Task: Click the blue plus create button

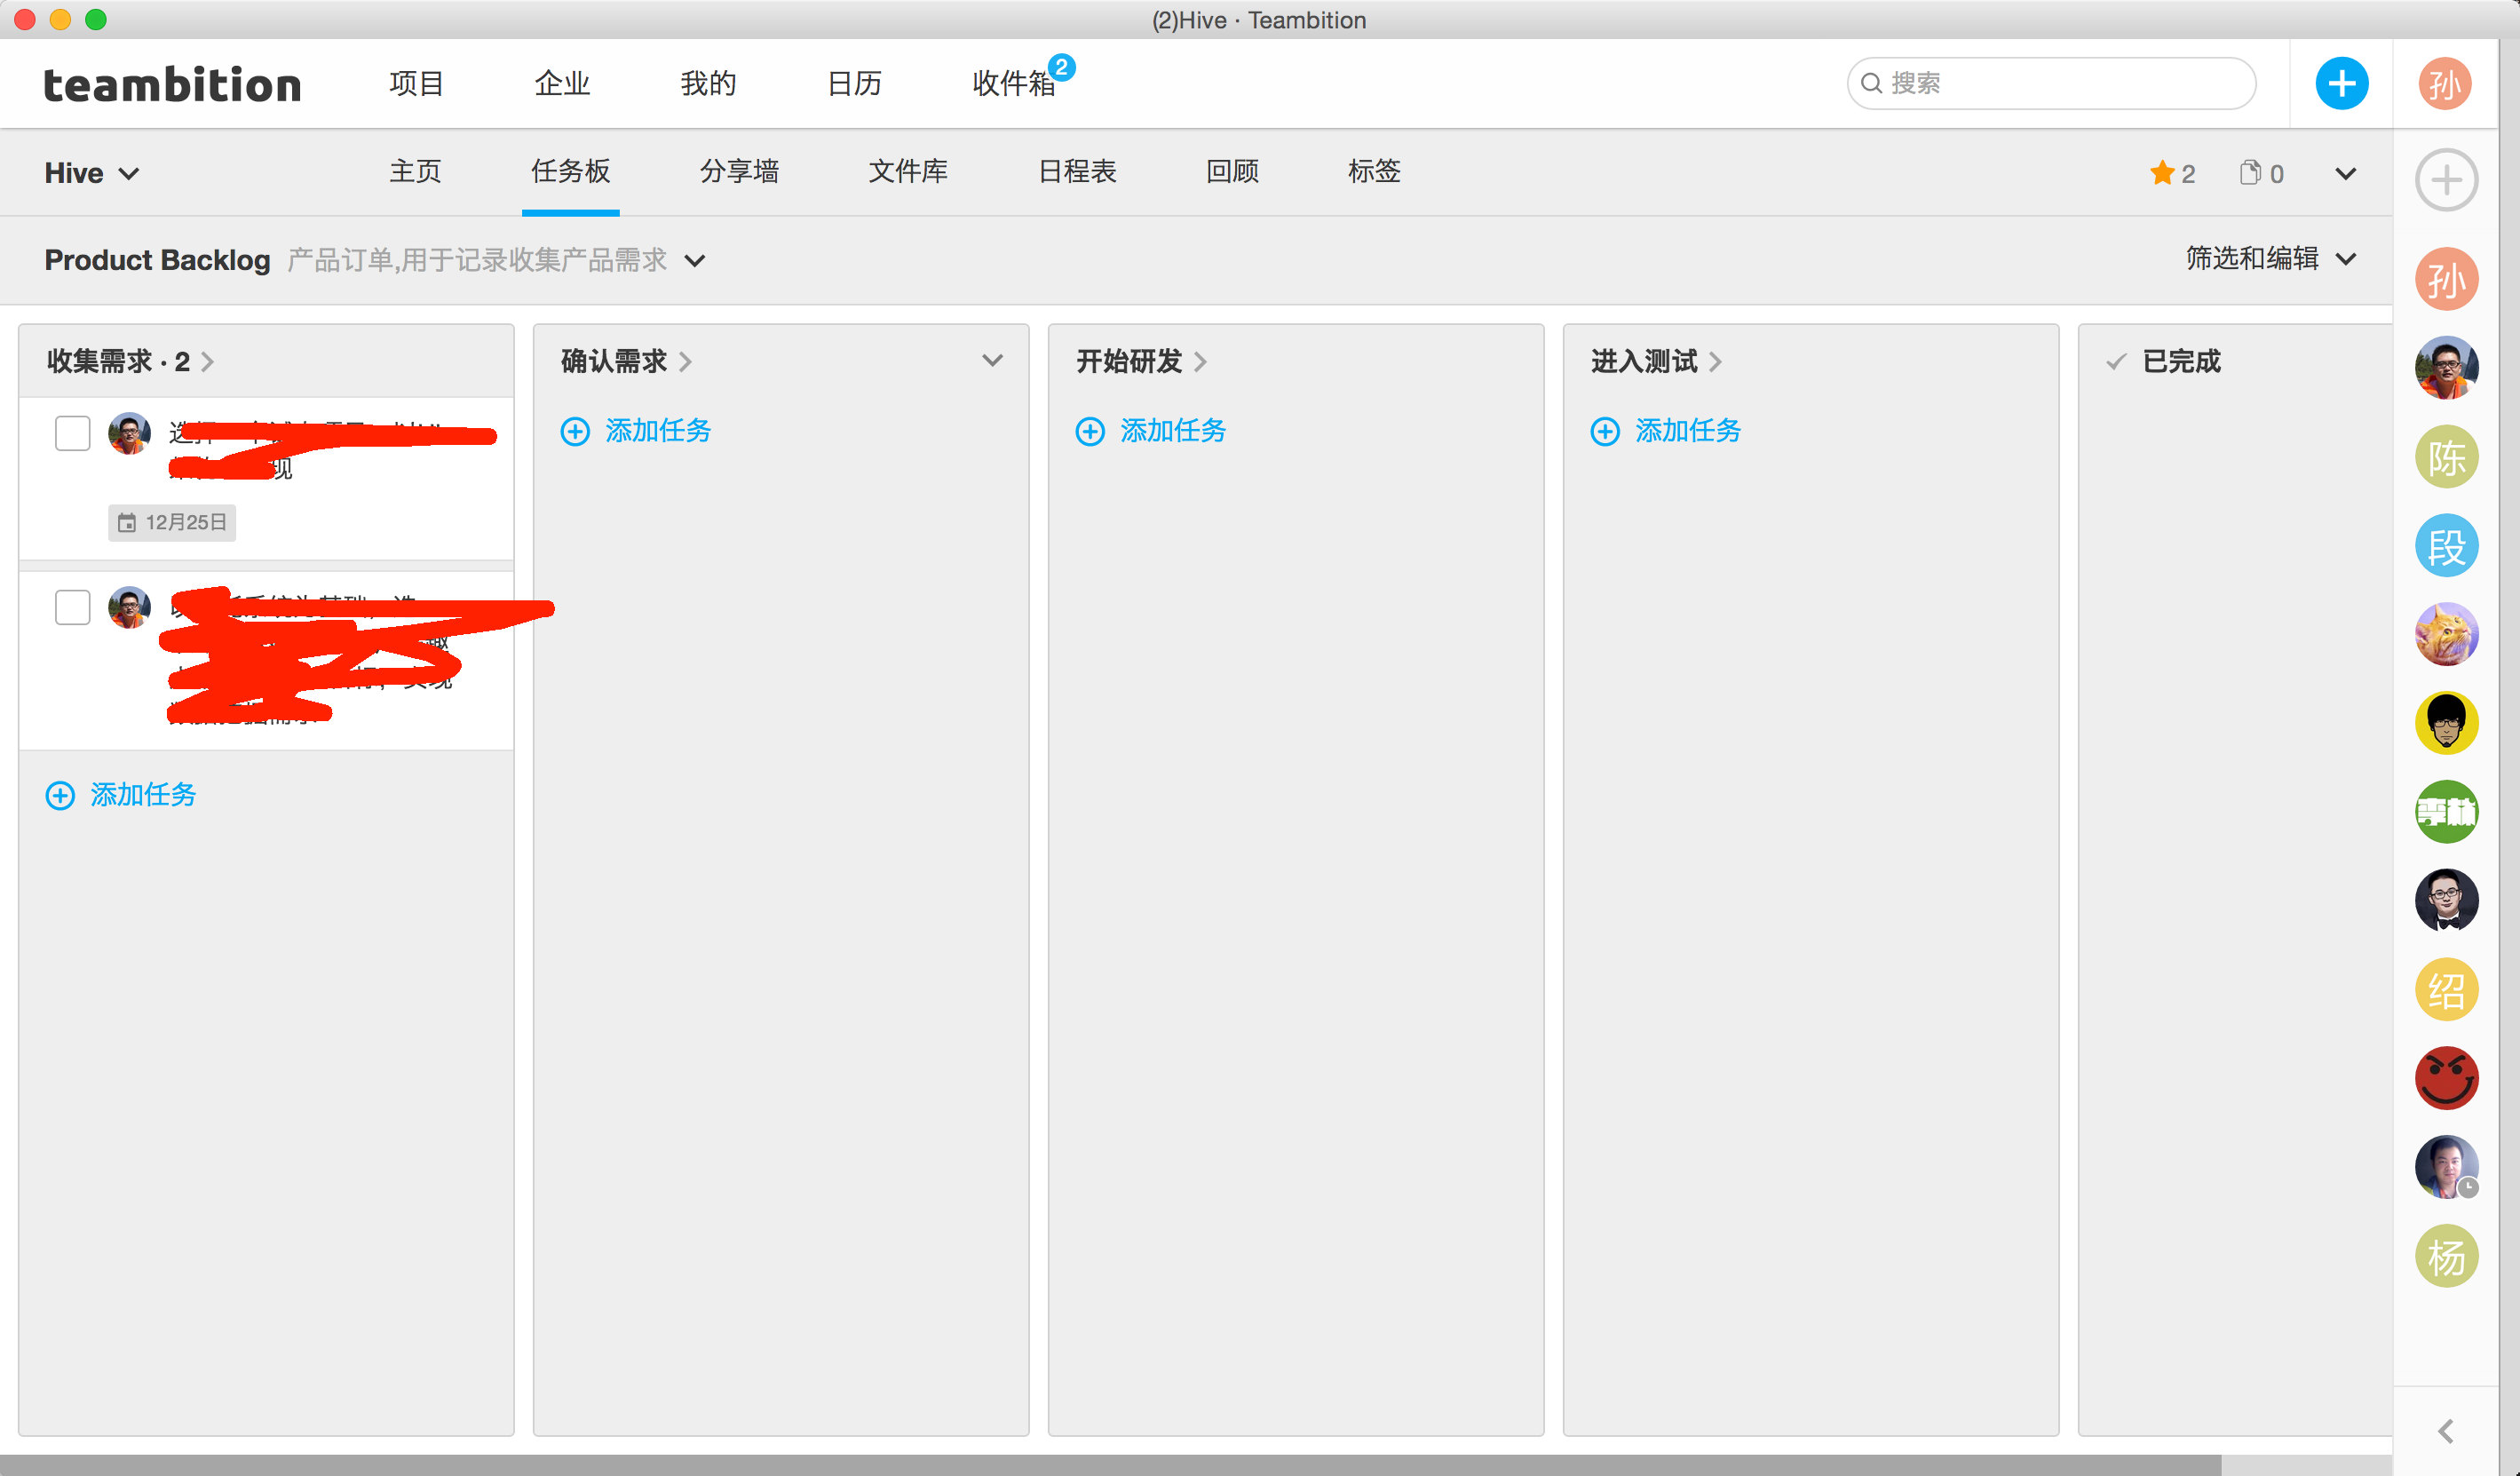Action: pos(2341,84)
